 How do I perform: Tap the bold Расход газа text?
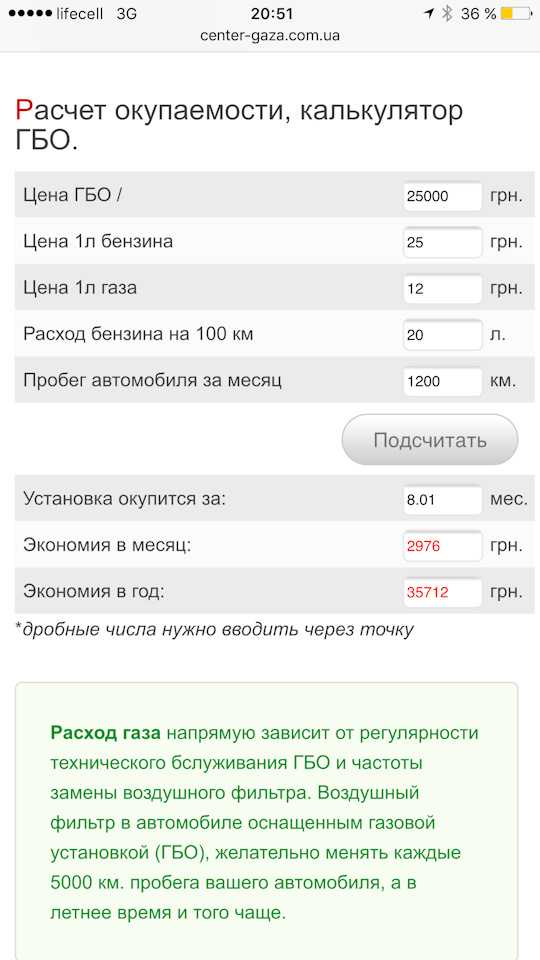click(105, 732)
